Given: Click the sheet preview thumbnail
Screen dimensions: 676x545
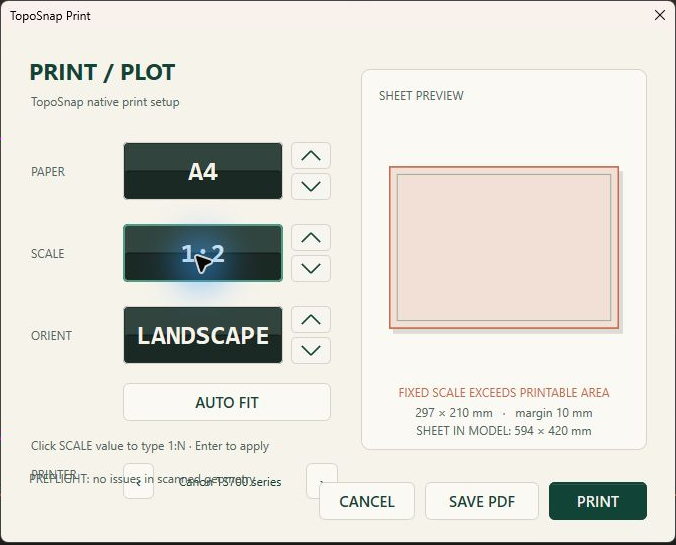Looking at the screenshot, I should (504, 247).
